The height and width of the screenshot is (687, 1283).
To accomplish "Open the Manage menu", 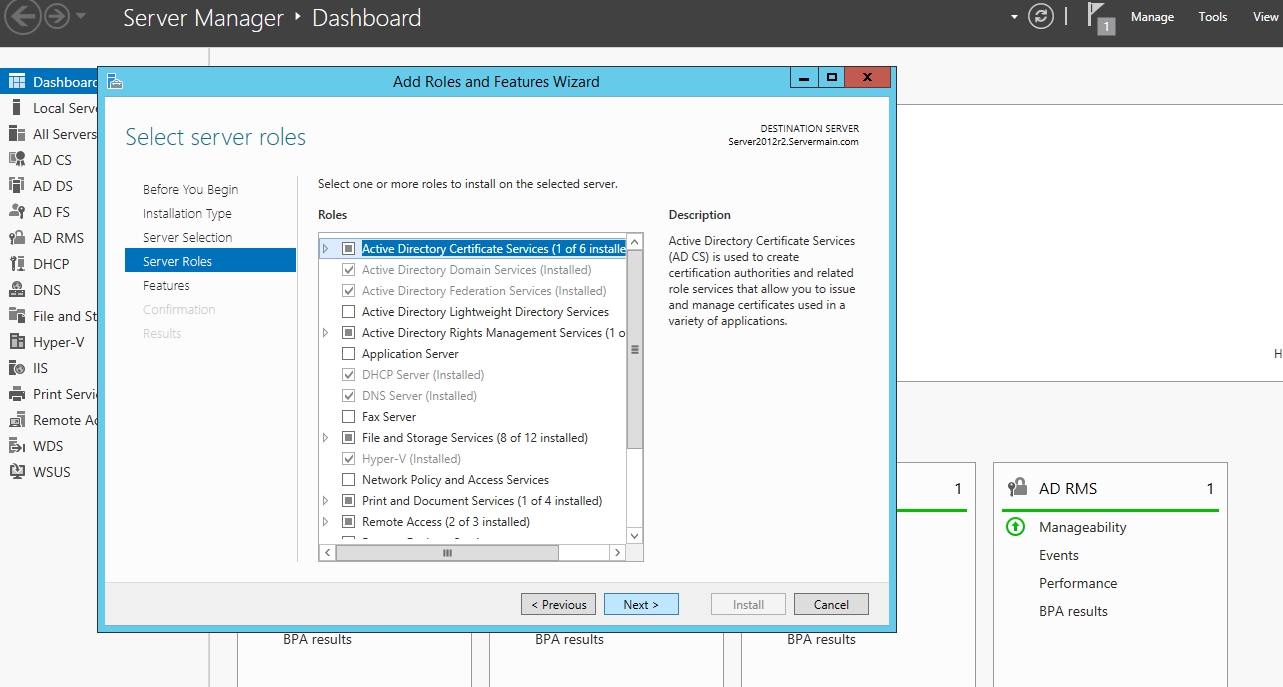I will [x=1152, y=17].
